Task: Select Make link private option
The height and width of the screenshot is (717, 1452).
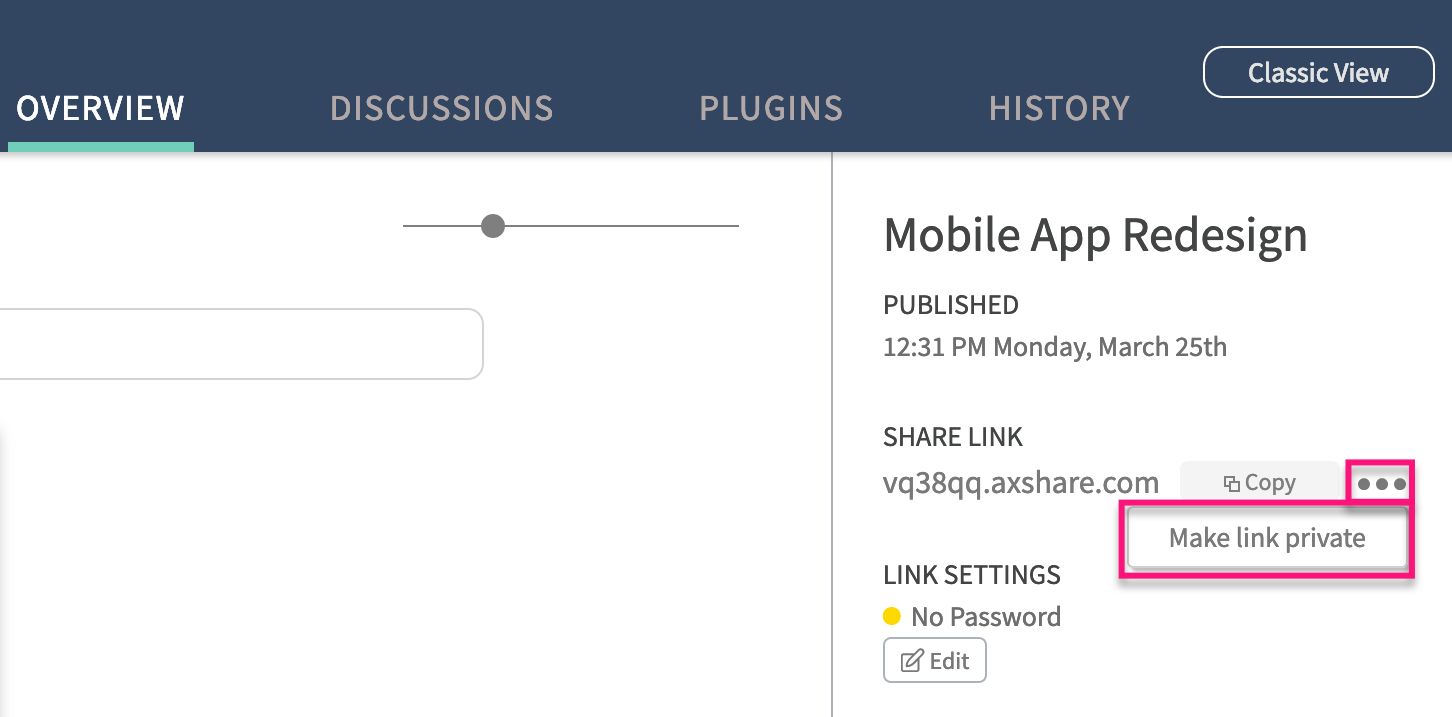Action: tap(1267, 538)
